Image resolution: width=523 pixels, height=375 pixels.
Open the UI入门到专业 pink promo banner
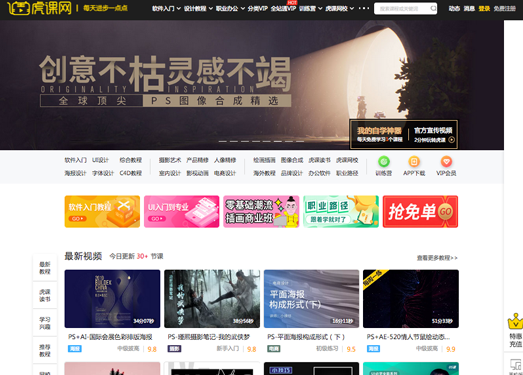181,212
